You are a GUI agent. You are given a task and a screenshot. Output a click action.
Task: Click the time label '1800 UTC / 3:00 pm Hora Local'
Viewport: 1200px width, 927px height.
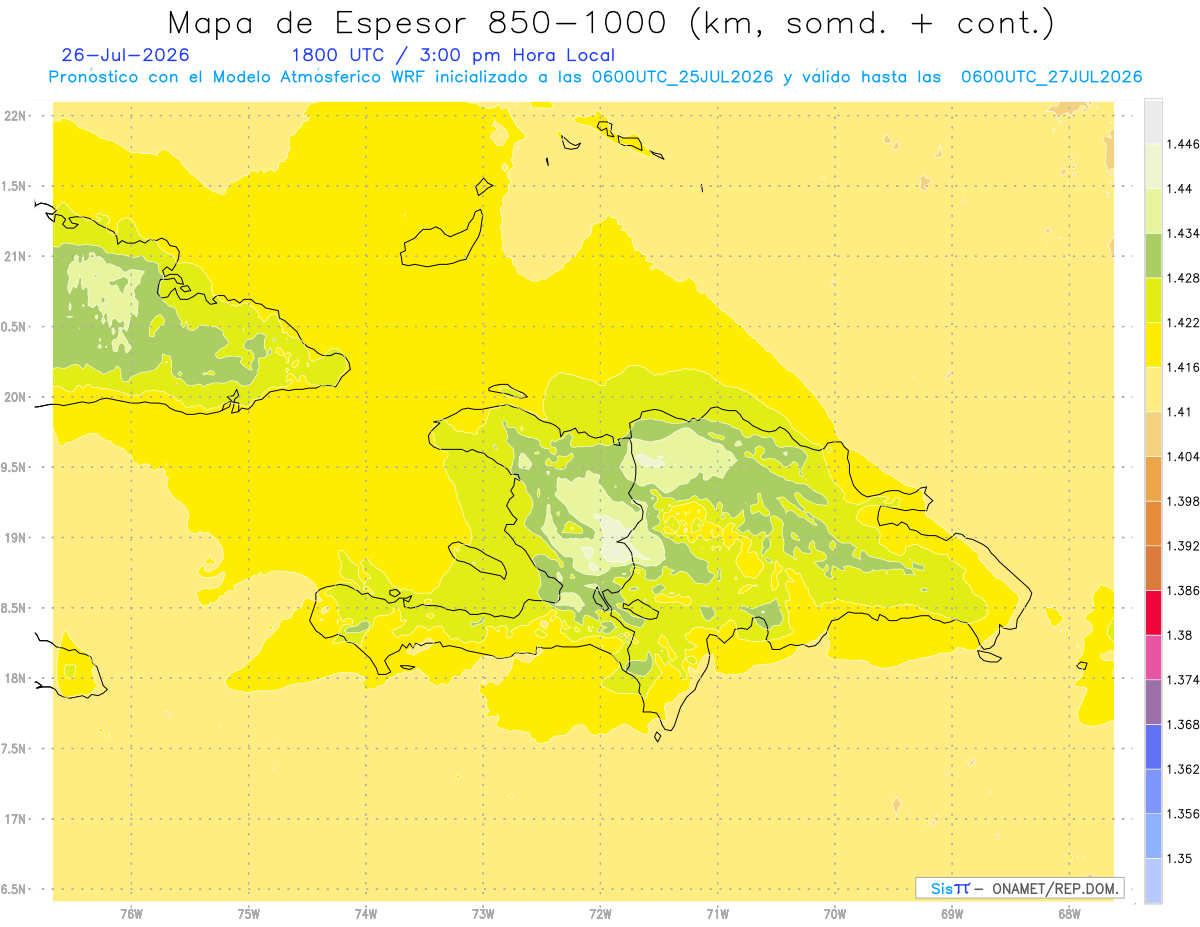tap(453, 55)
